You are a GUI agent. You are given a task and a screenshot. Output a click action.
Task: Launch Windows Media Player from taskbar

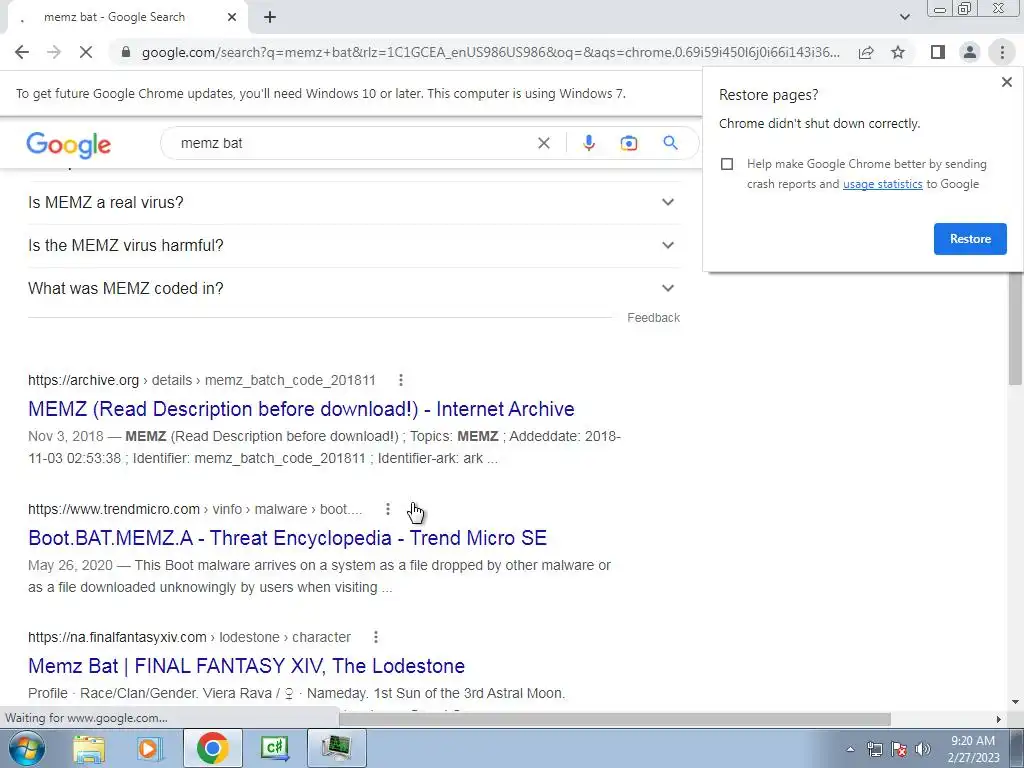click(x=150, y=748)
